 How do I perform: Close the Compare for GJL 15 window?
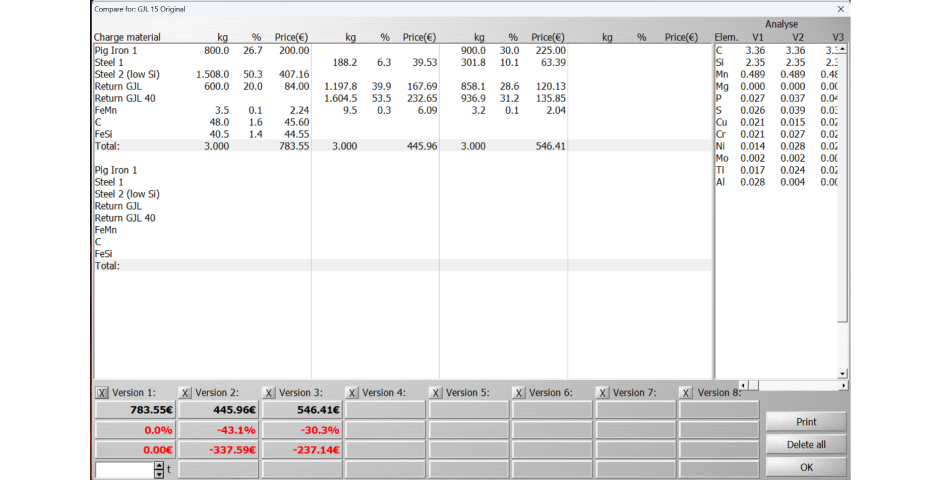coord(840,9)
